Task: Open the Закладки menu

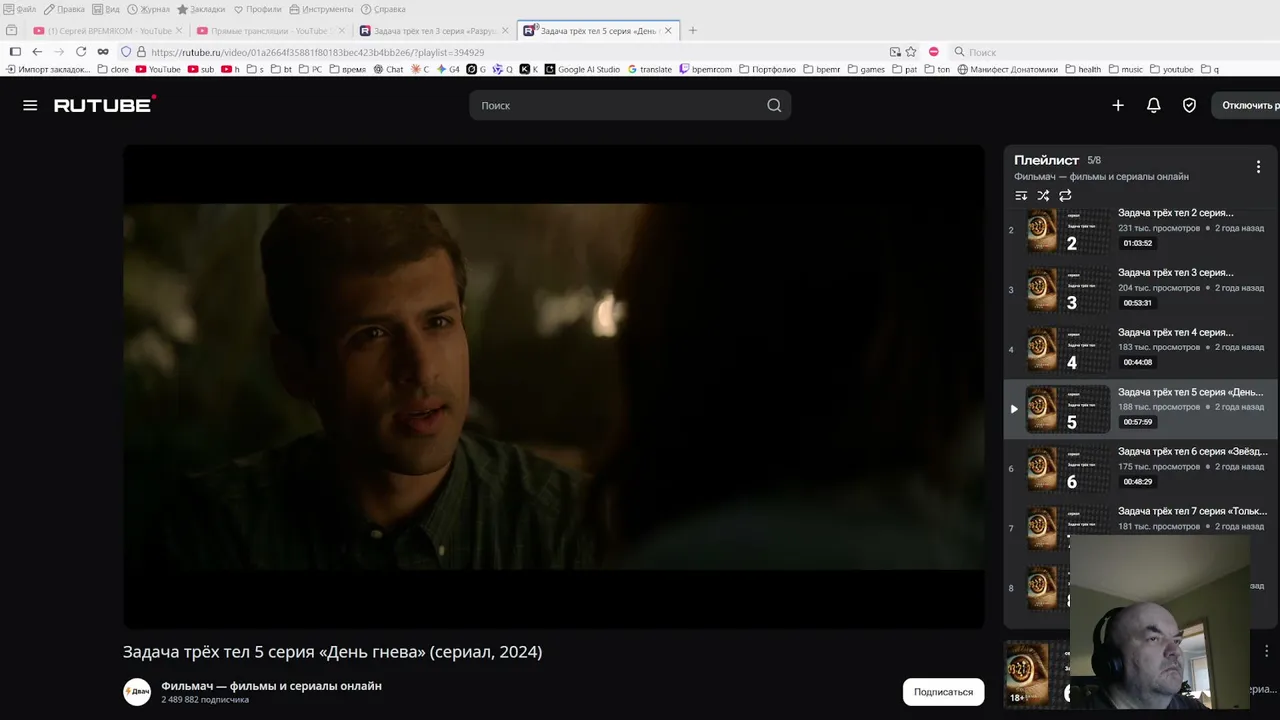Action: point(201,9)
